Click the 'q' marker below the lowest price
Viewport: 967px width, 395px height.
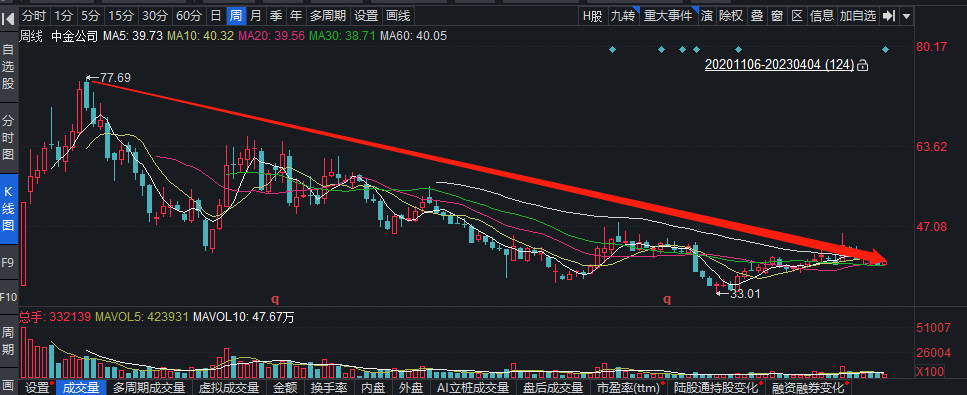[667, 300]
